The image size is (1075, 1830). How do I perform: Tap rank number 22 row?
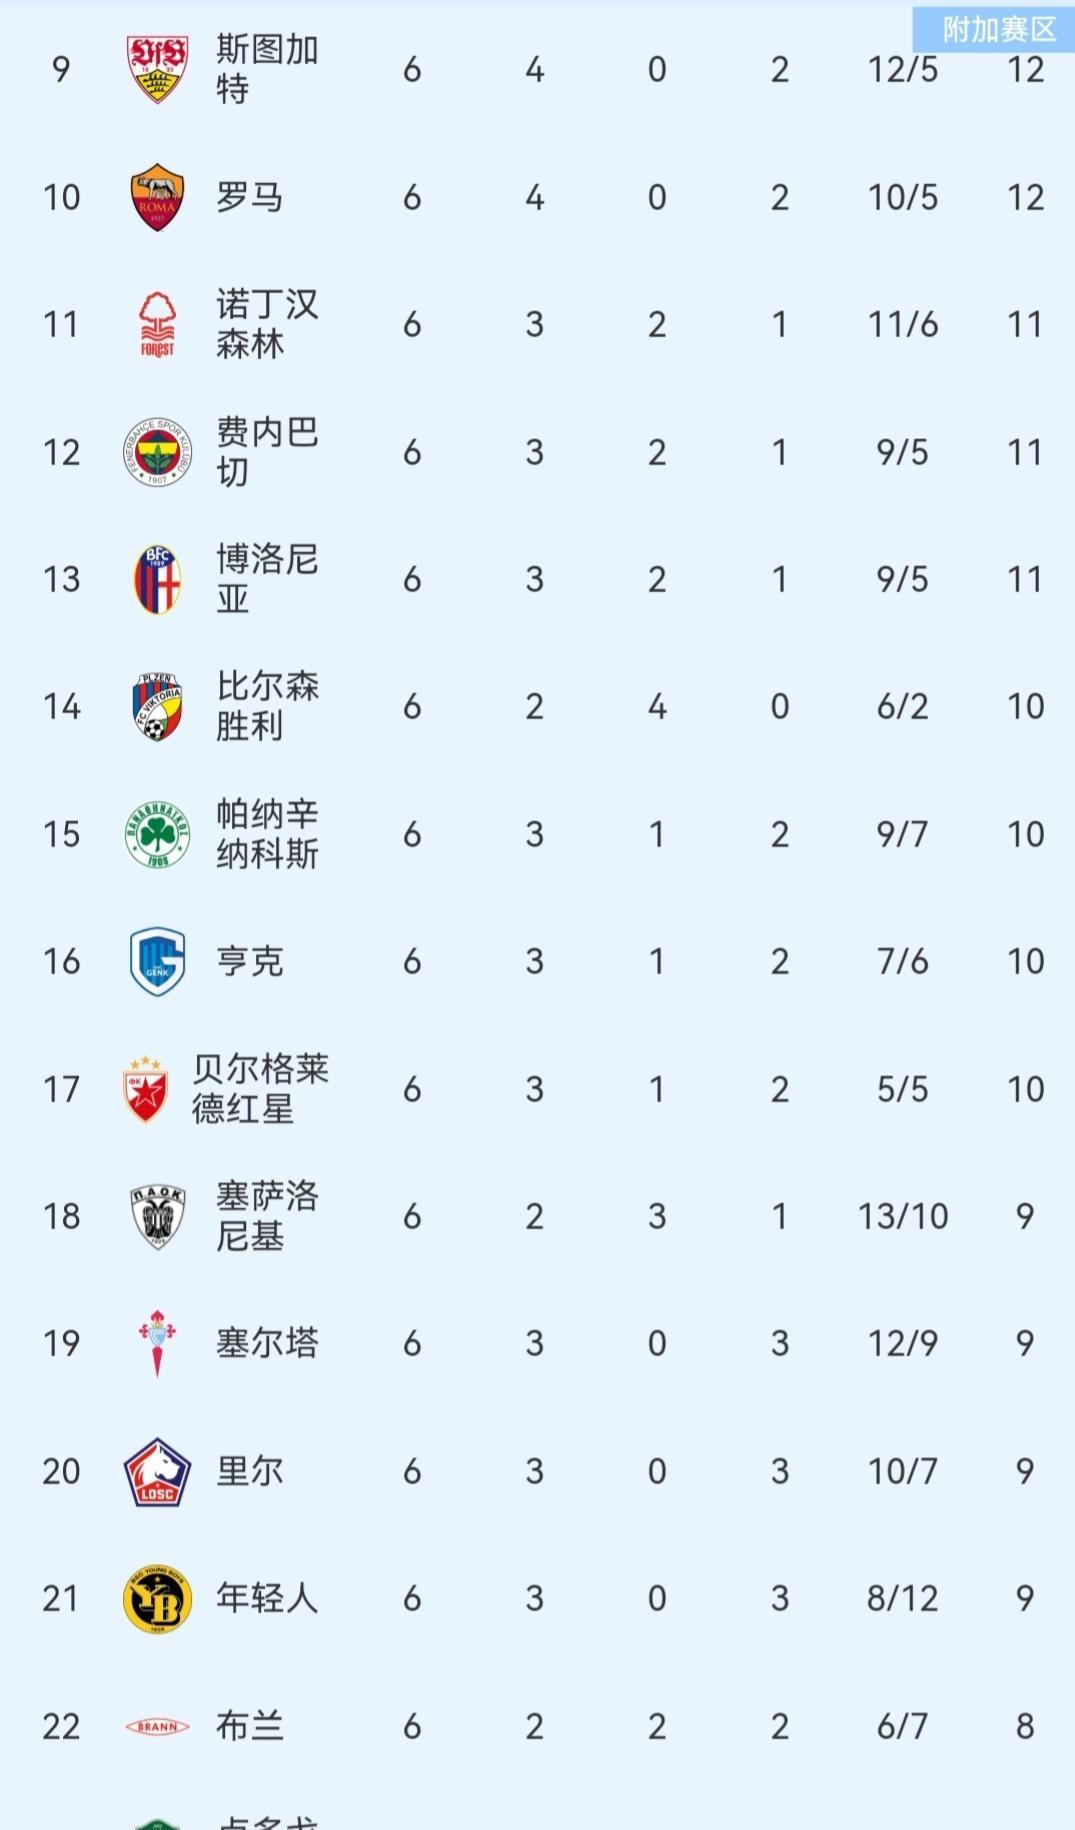click(x=61, y=1726)
